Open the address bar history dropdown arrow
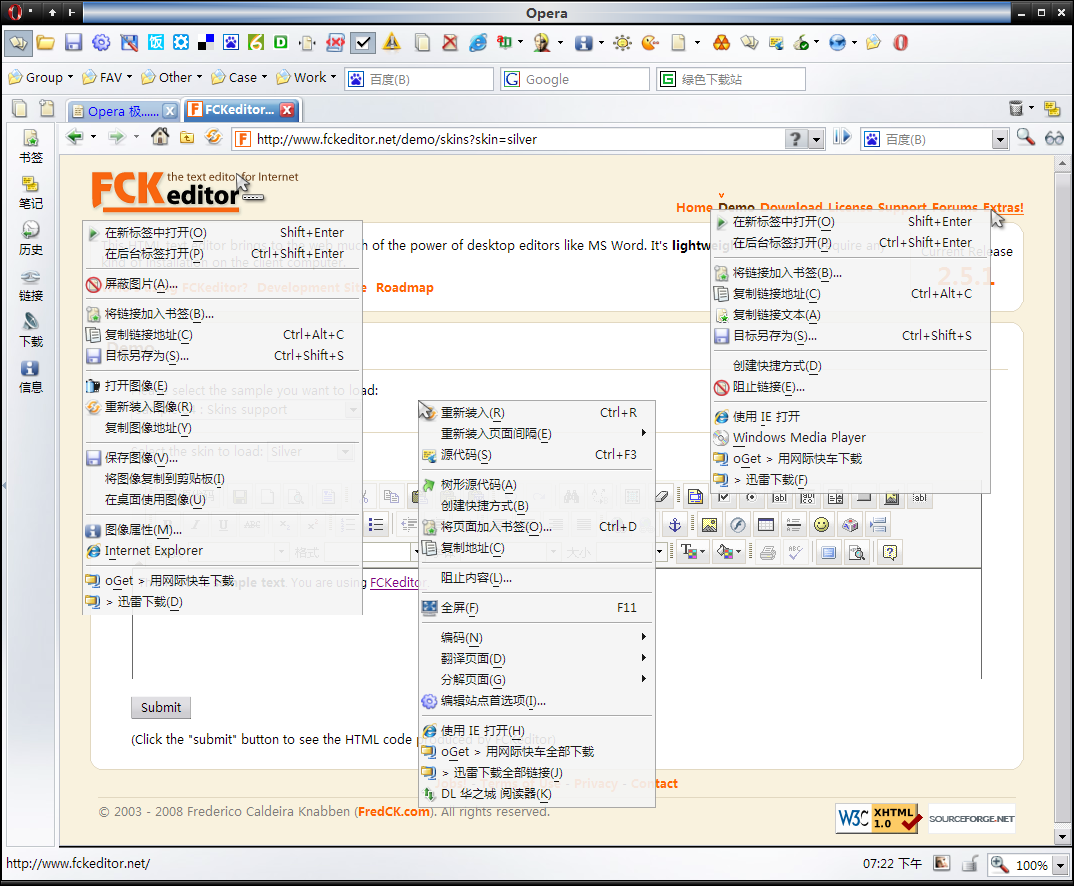Viewport: 1074px width, 886px height. (816, 140)
